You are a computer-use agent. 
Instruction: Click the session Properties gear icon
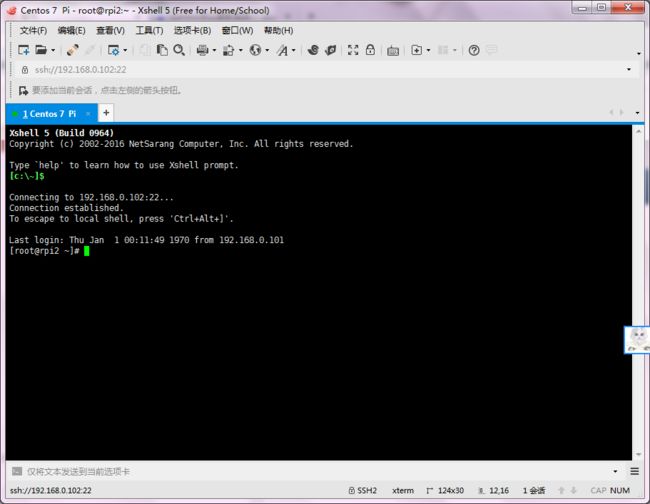(x=113, y=50)
